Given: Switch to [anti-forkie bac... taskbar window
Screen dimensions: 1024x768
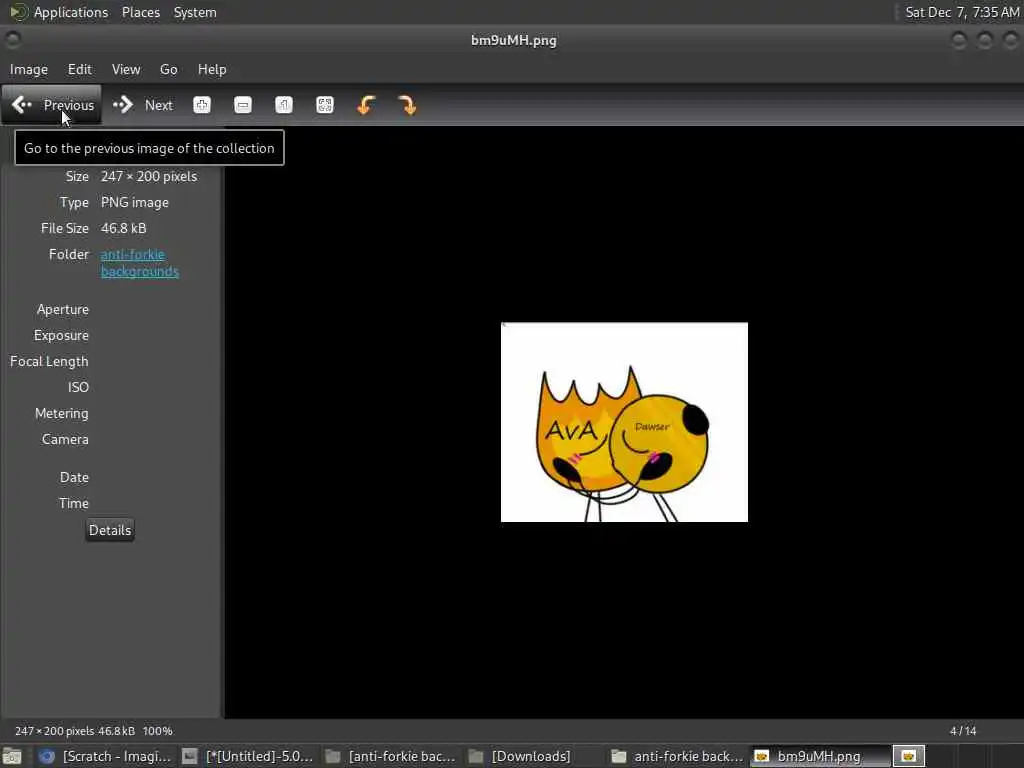Looking at the screenshot, I should 392,756.
